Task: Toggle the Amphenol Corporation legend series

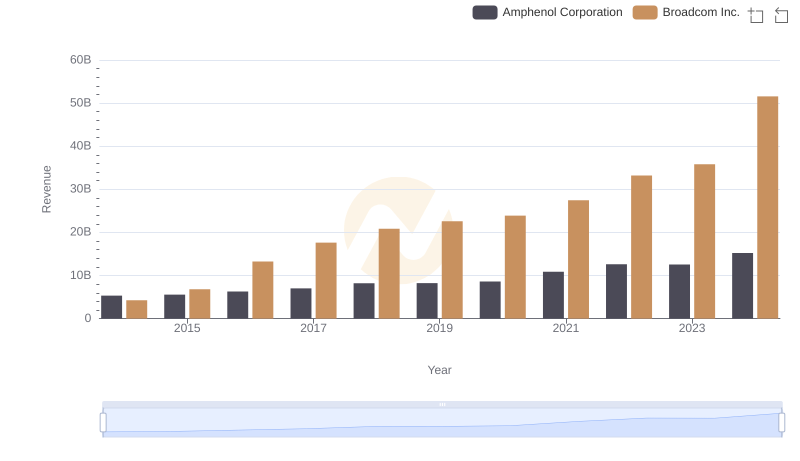Action: tap(547, 12)
